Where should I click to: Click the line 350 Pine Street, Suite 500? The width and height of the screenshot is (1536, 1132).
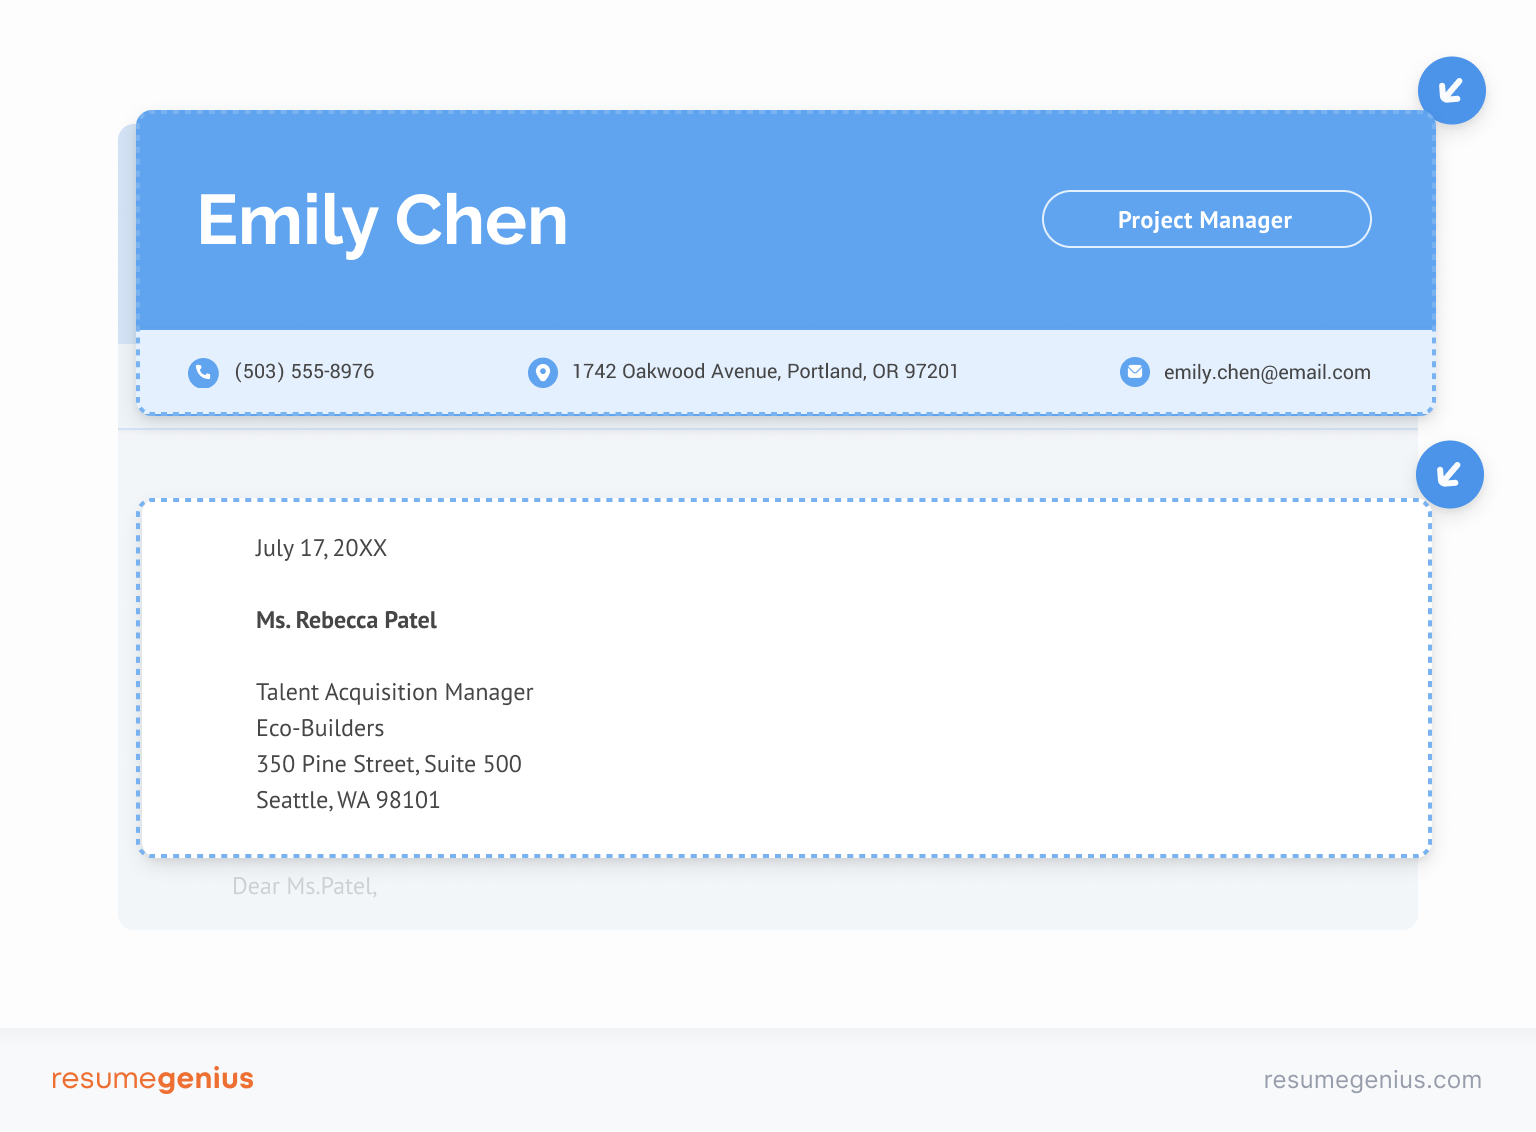(389, 764)
